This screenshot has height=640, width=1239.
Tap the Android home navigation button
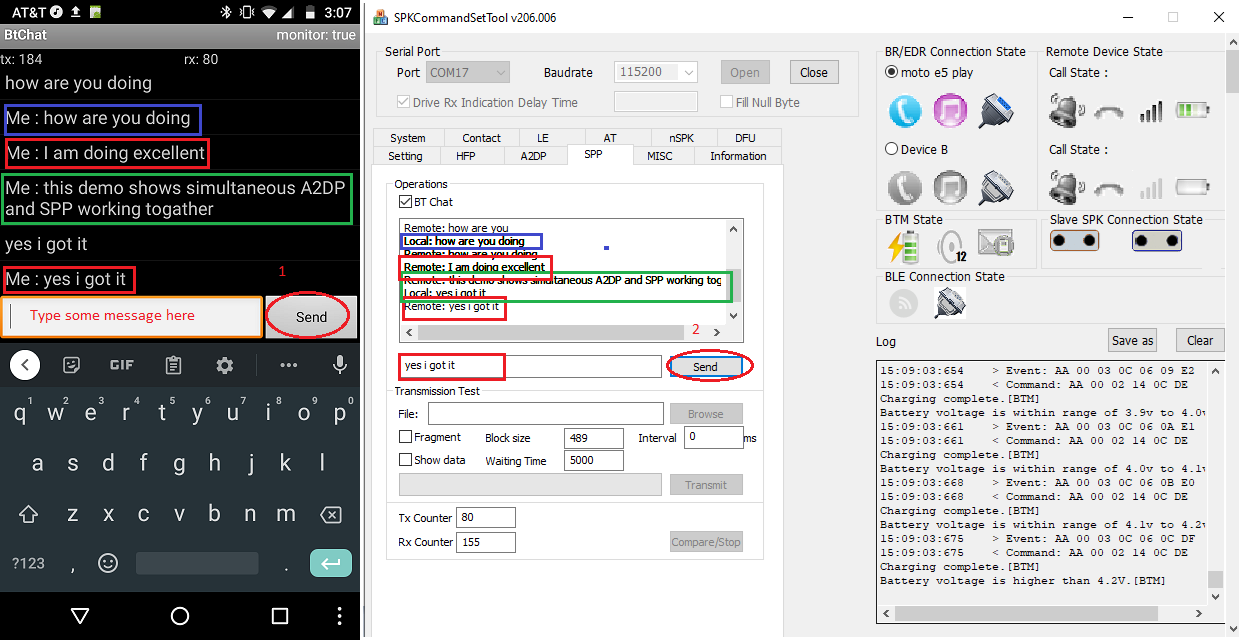(x=180, y=615)
